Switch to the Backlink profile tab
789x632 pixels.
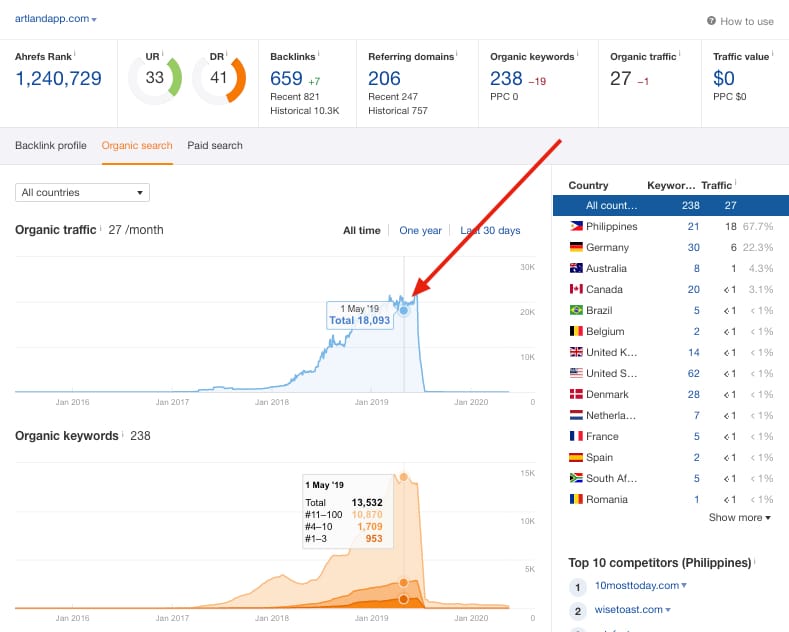pyautogui.click(x=51, y=145)
